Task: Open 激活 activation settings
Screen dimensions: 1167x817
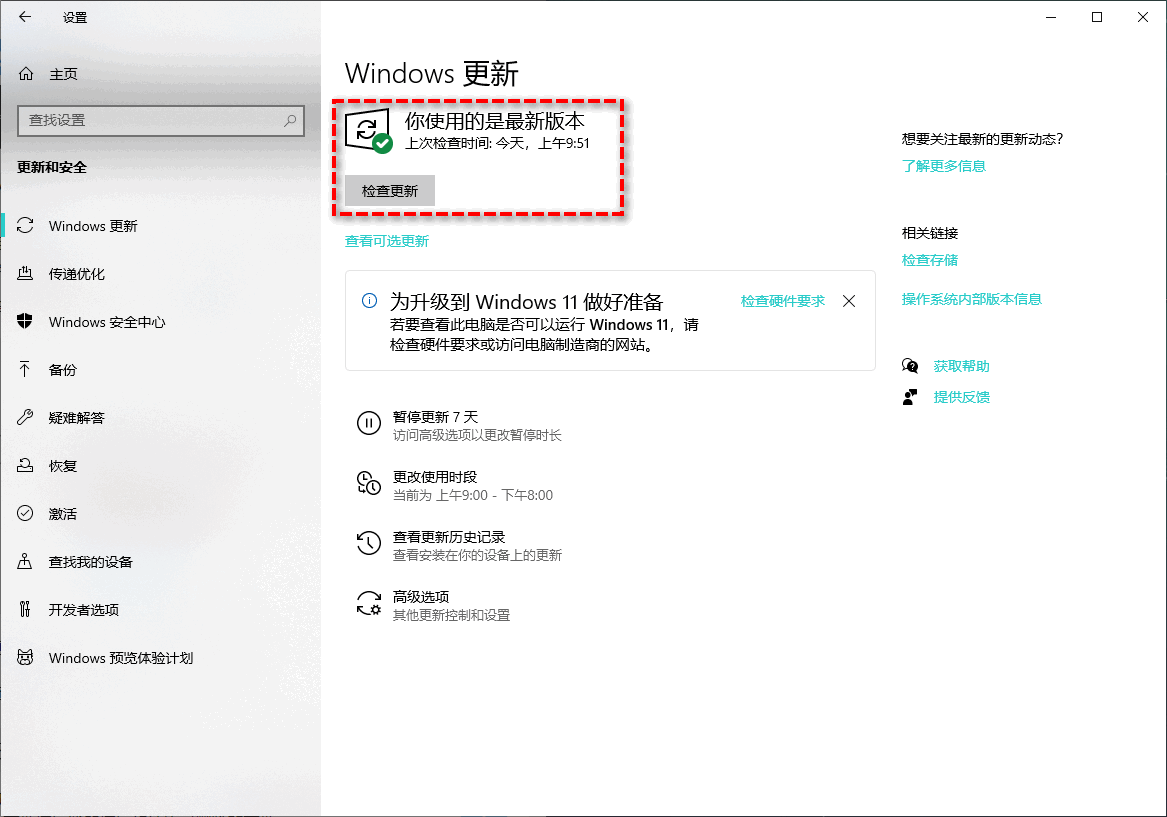Action: 61,513
